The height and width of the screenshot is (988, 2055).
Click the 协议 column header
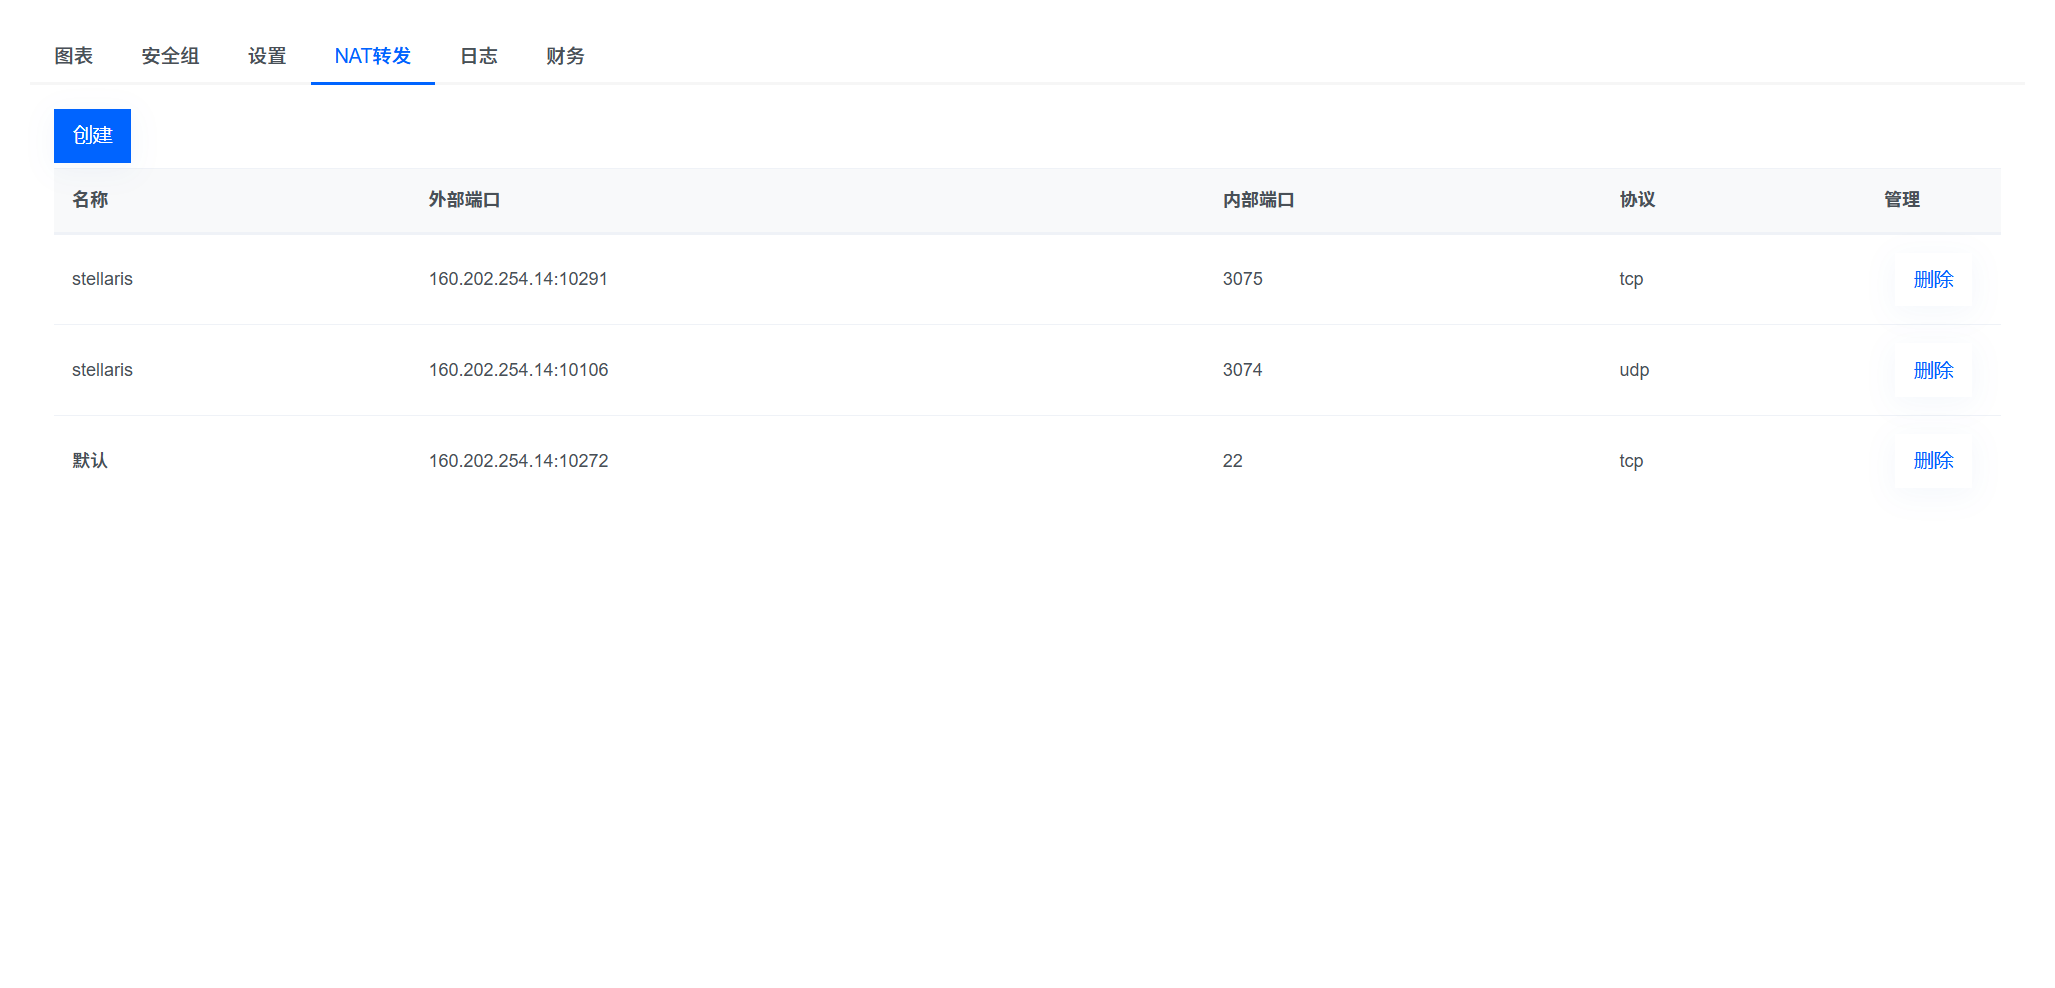click(x=1637, y=200)
